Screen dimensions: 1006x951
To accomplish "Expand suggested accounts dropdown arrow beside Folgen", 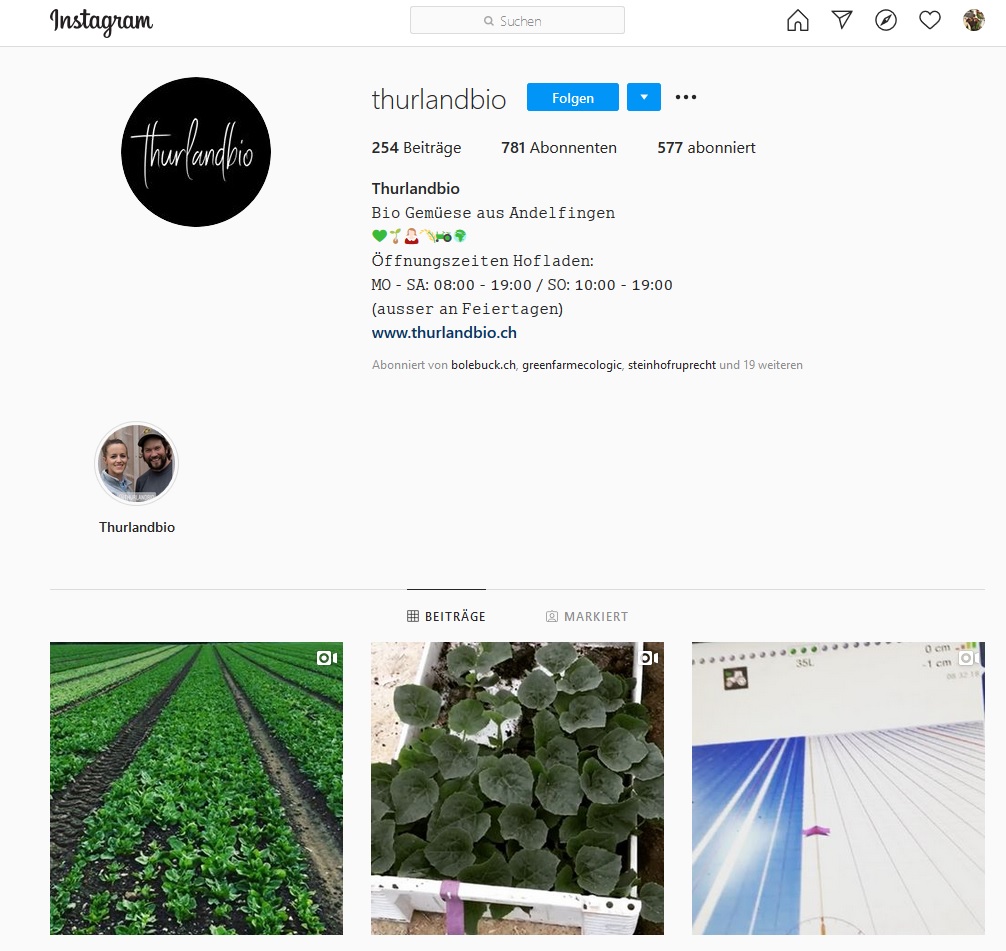I will 644,97.
